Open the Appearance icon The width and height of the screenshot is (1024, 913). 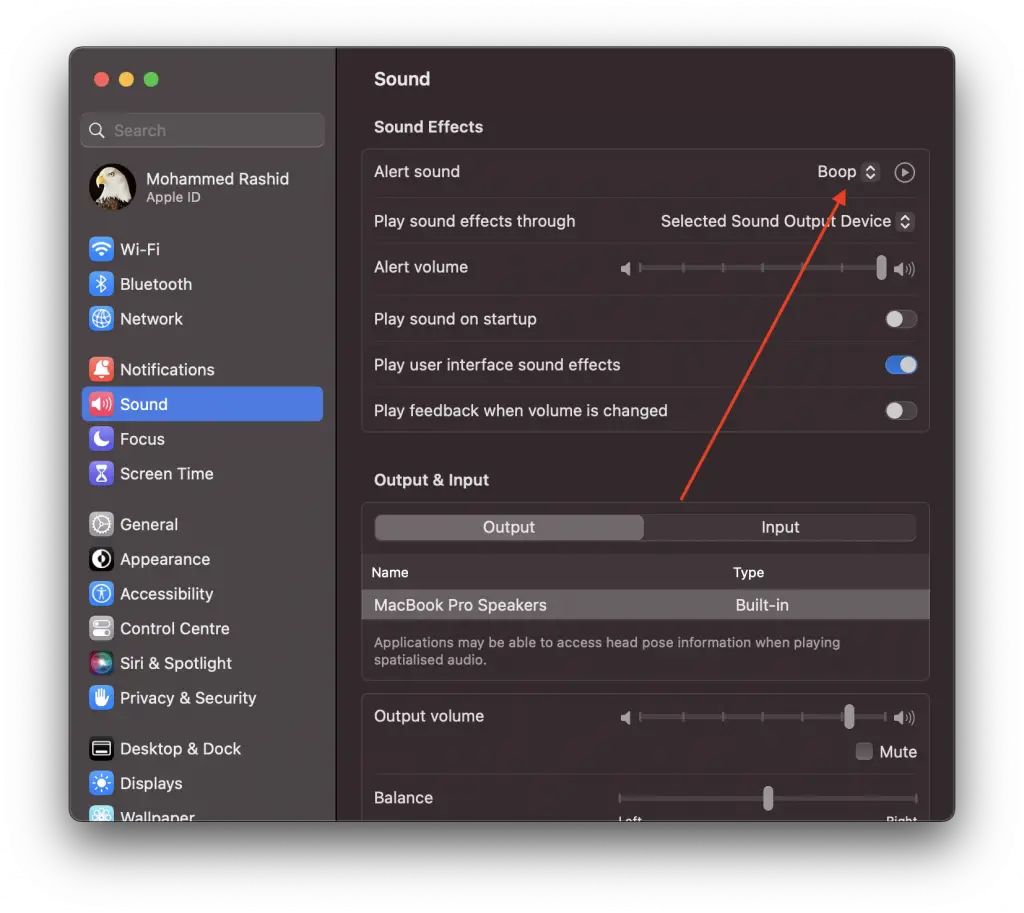pyautogui.click(x=101, y=559)
